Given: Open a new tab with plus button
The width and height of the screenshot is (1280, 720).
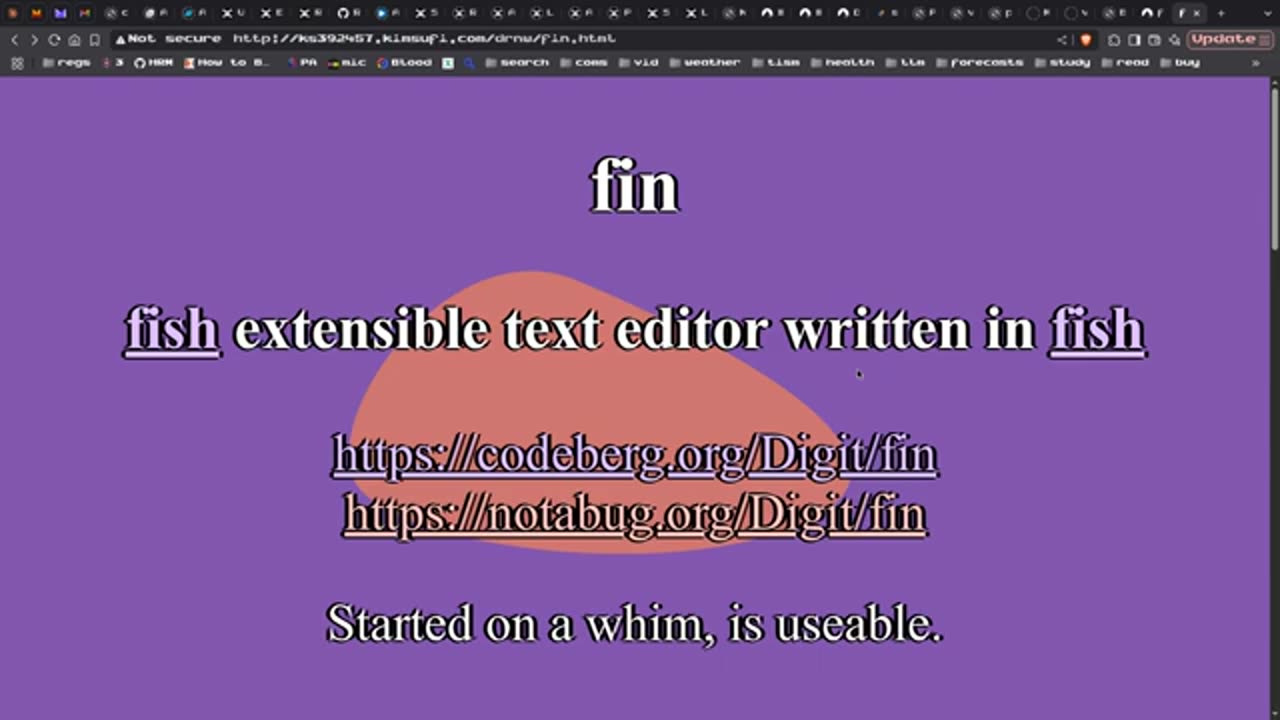Looking at the screenshot, I should click(x=1221, y=13).
